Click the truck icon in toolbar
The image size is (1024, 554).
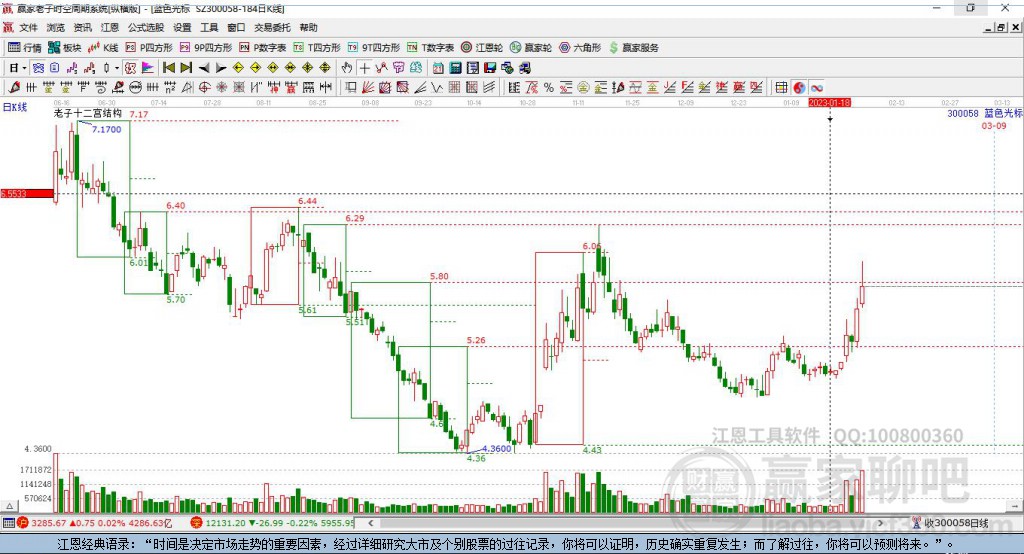coord(524,68)
